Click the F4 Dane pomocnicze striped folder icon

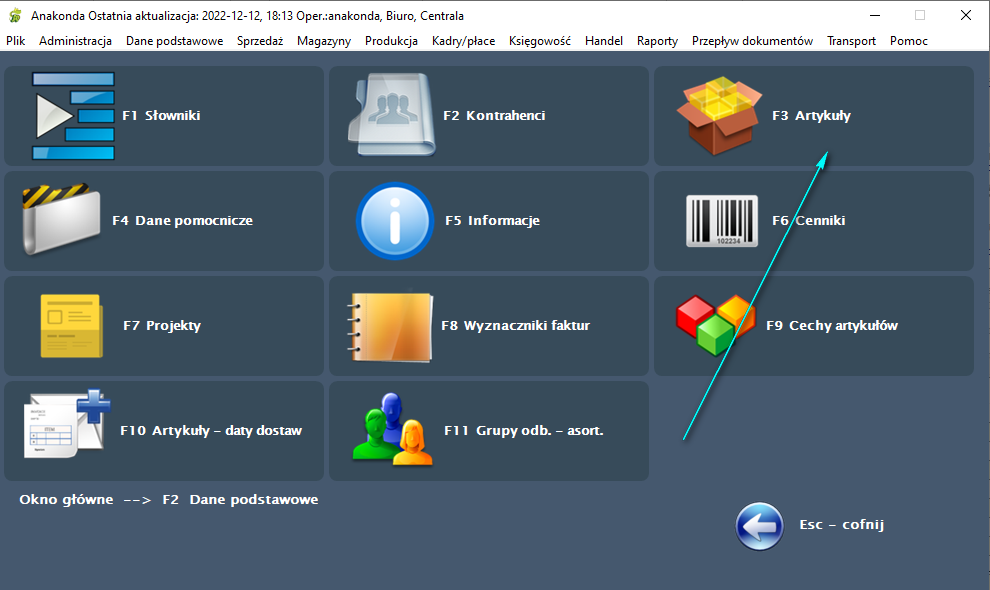(x=61, y=220)
